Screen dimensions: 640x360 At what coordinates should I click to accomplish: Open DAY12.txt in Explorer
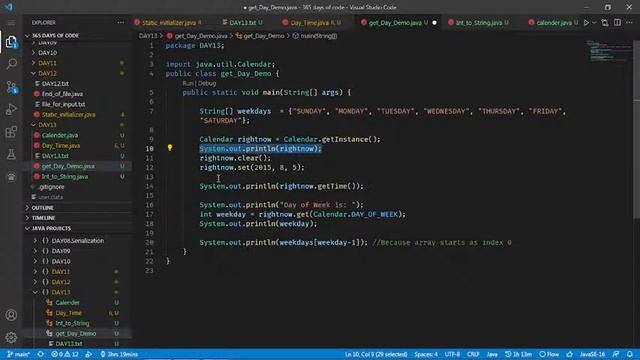click(x=55, y=83)
